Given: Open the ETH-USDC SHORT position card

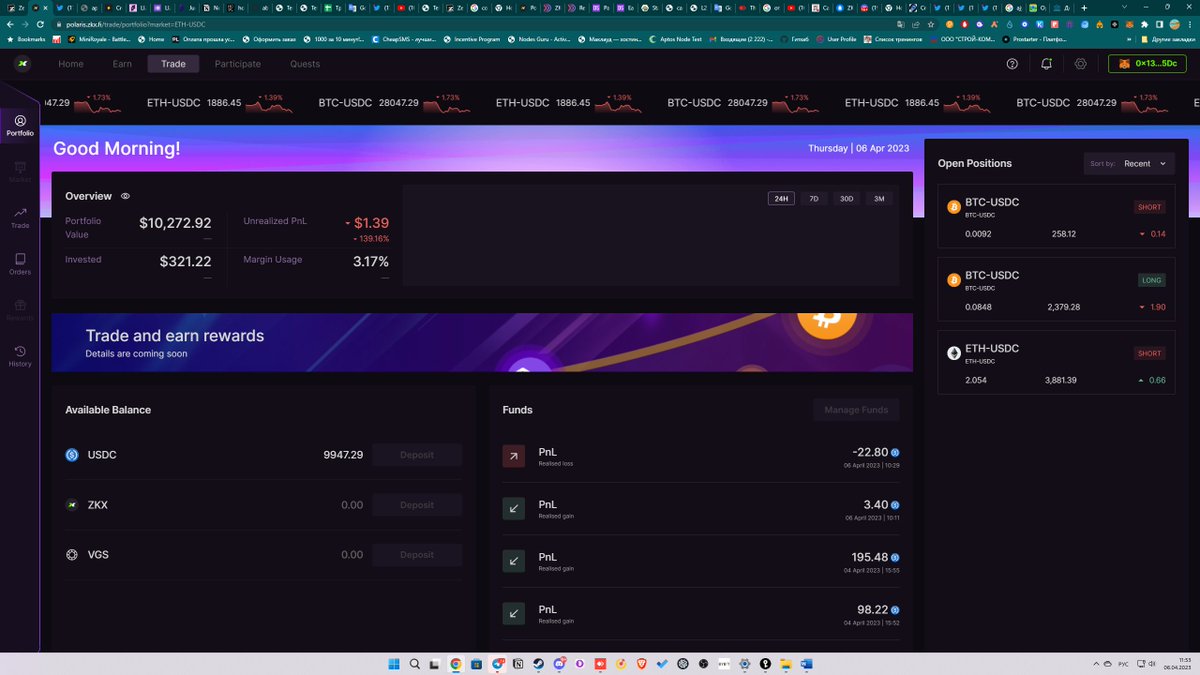Looking at the screenshot, I should coord(1056,362).
